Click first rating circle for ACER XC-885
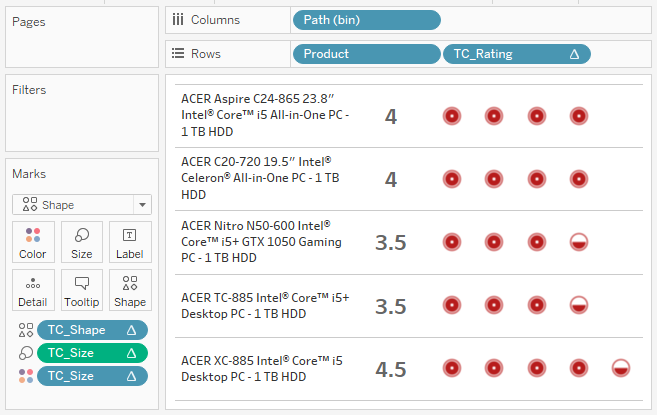This screenshot has width=657, height=415. click(x=452, y=368)
